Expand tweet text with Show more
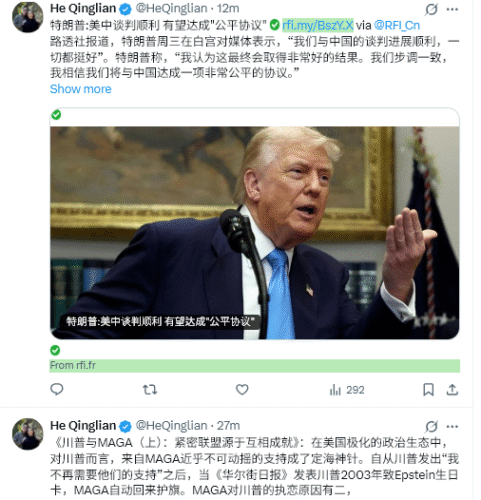The width and height of the screenshot is (481, 500). pos(81,89)
